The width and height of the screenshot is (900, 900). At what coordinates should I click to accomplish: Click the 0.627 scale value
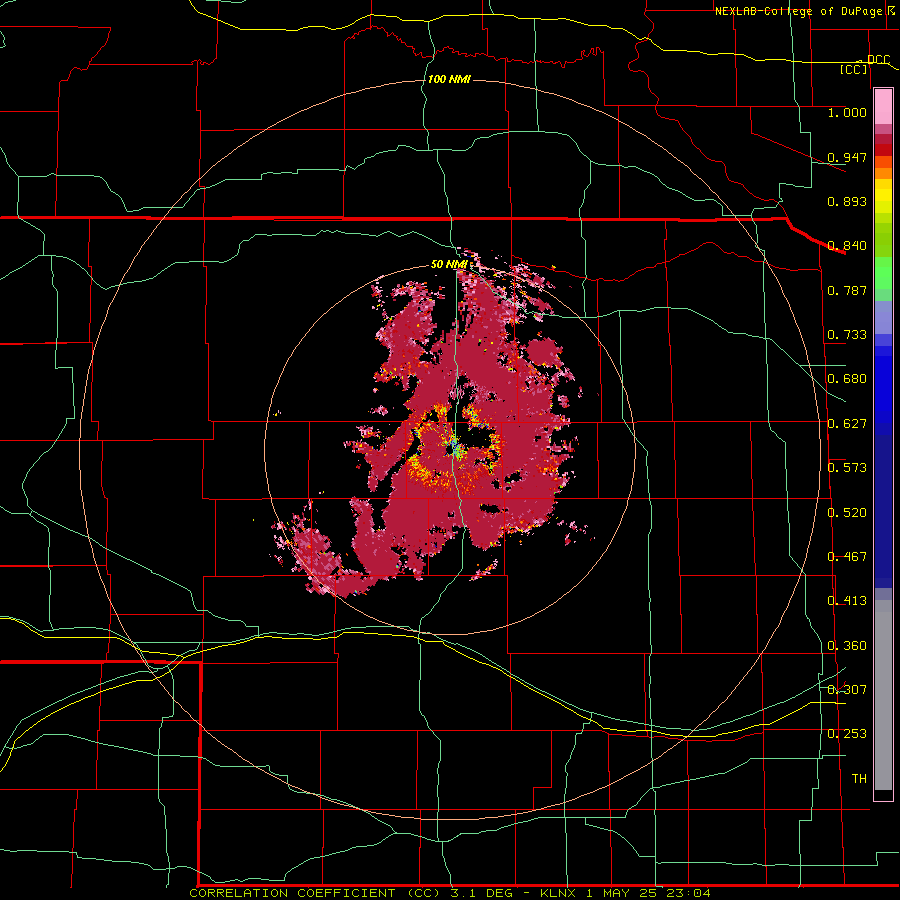(x=847, y=424)
